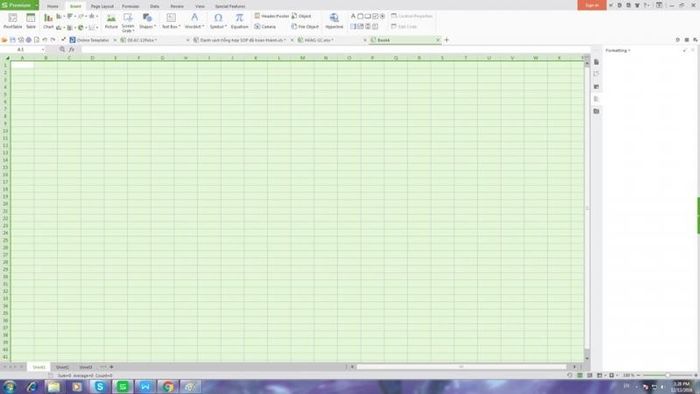
Task: Pin the Formatting task pane
Action: [x=685, y=50]
